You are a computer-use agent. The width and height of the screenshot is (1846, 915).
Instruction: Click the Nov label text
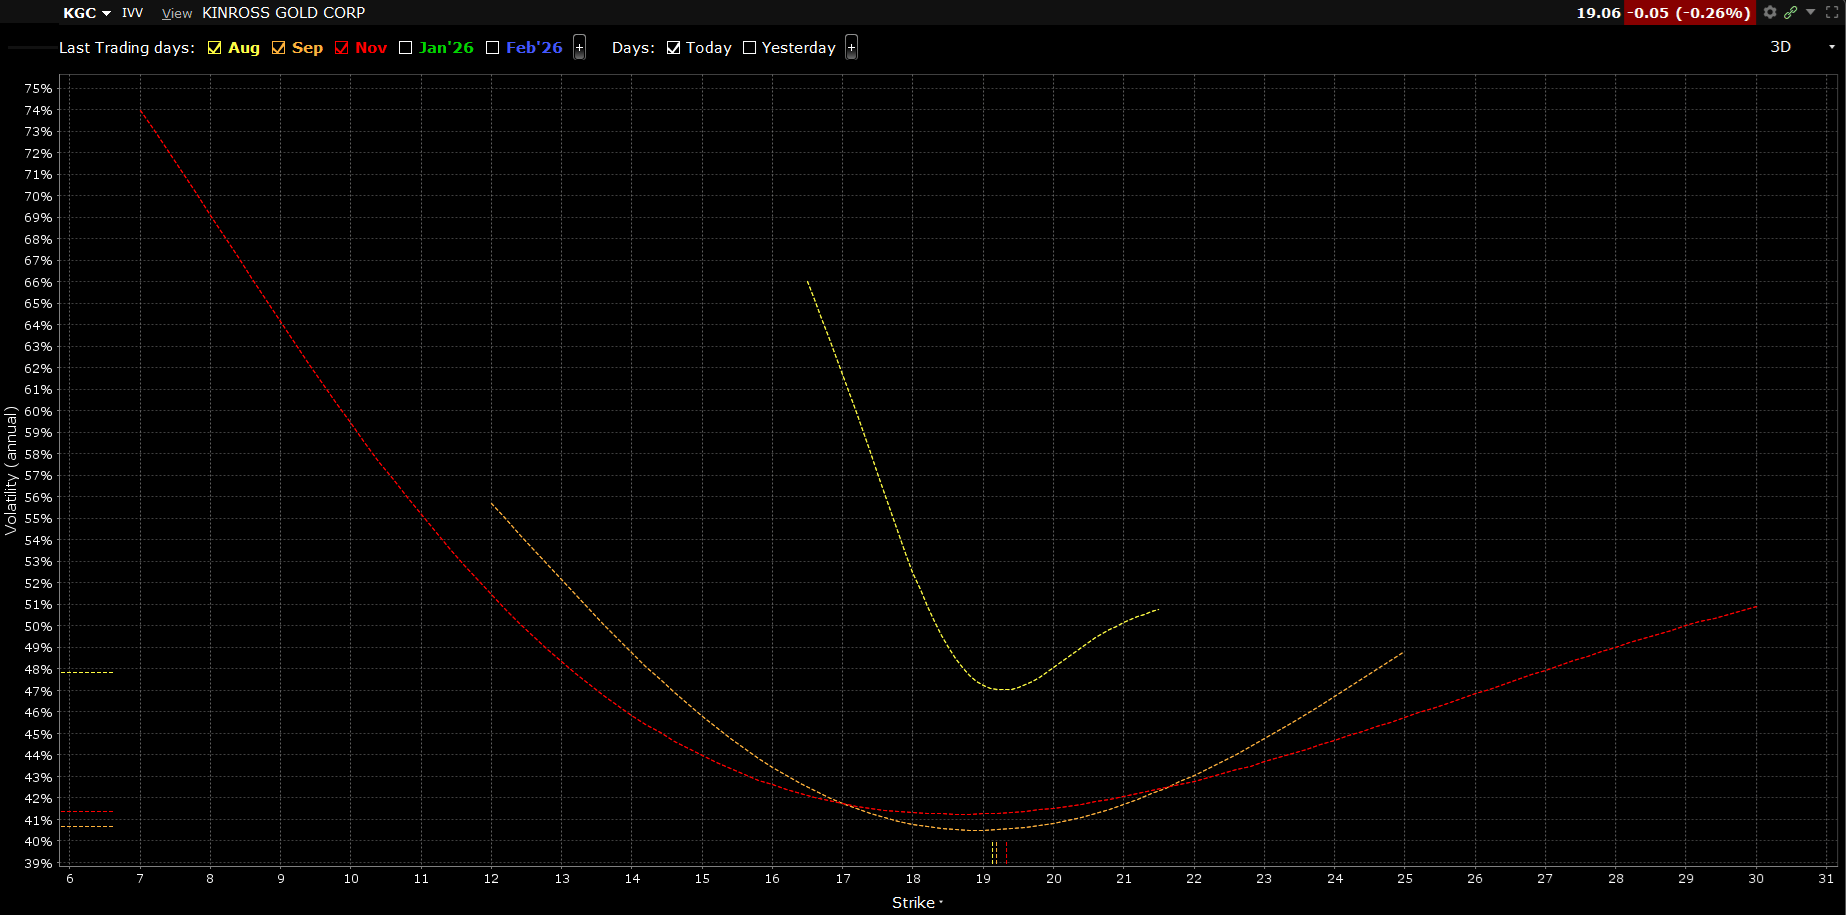click(371, 48)
